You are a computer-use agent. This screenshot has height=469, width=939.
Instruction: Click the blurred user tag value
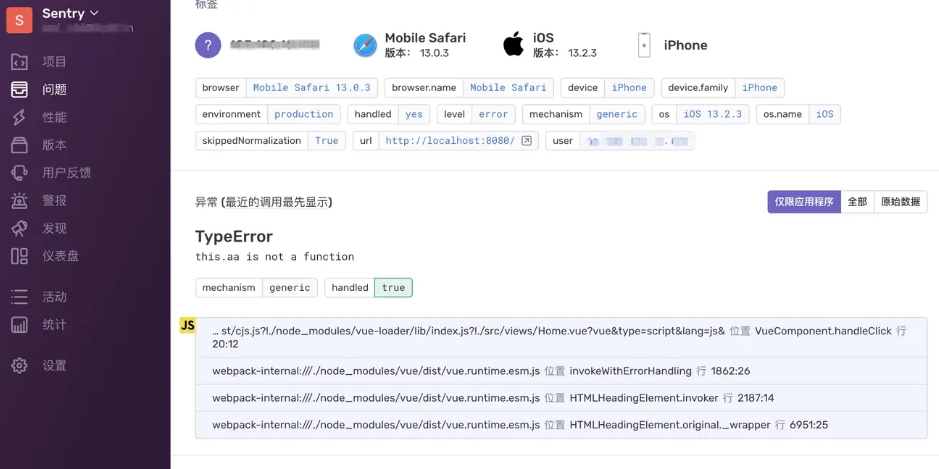click(x=637, y=141)
